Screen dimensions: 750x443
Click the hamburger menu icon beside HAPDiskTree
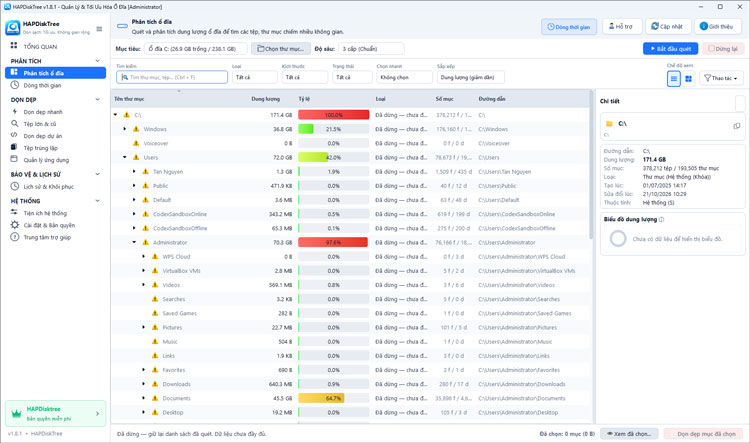point(99,29)
